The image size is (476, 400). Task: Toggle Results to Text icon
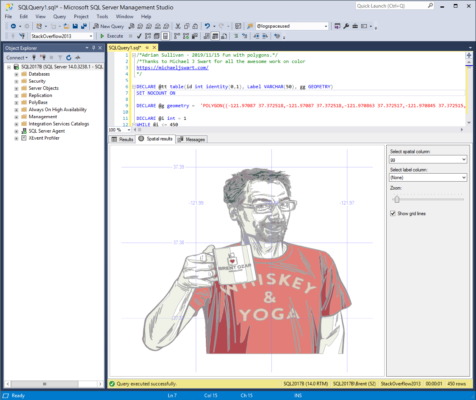click(x=207, y=36)
